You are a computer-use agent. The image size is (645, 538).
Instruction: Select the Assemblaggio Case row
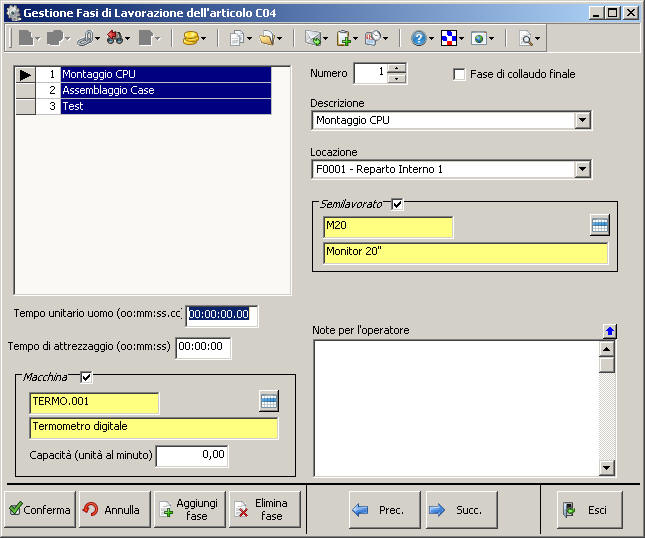[x=165, y=90]
